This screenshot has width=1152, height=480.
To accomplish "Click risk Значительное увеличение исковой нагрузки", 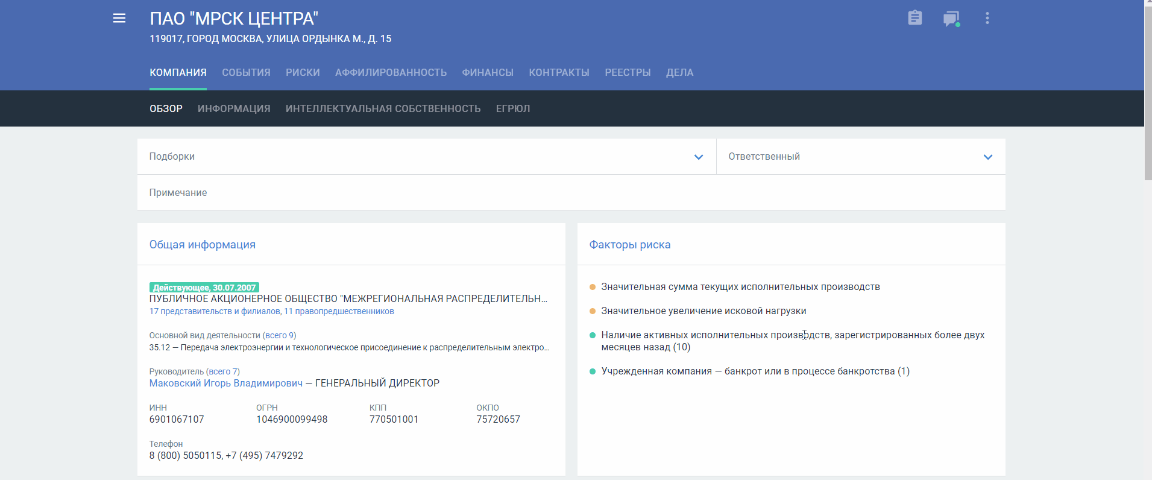I will click(703, 311).
